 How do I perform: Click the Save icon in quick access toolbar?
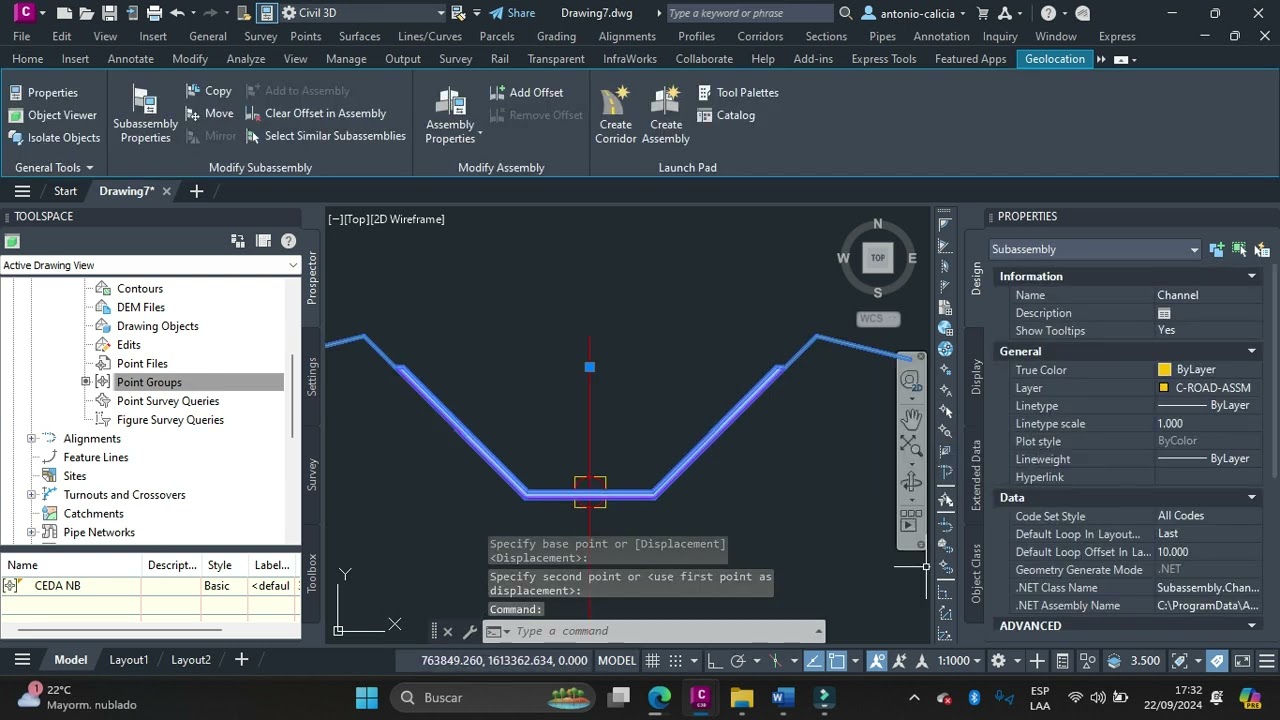[x=109, y=13]
